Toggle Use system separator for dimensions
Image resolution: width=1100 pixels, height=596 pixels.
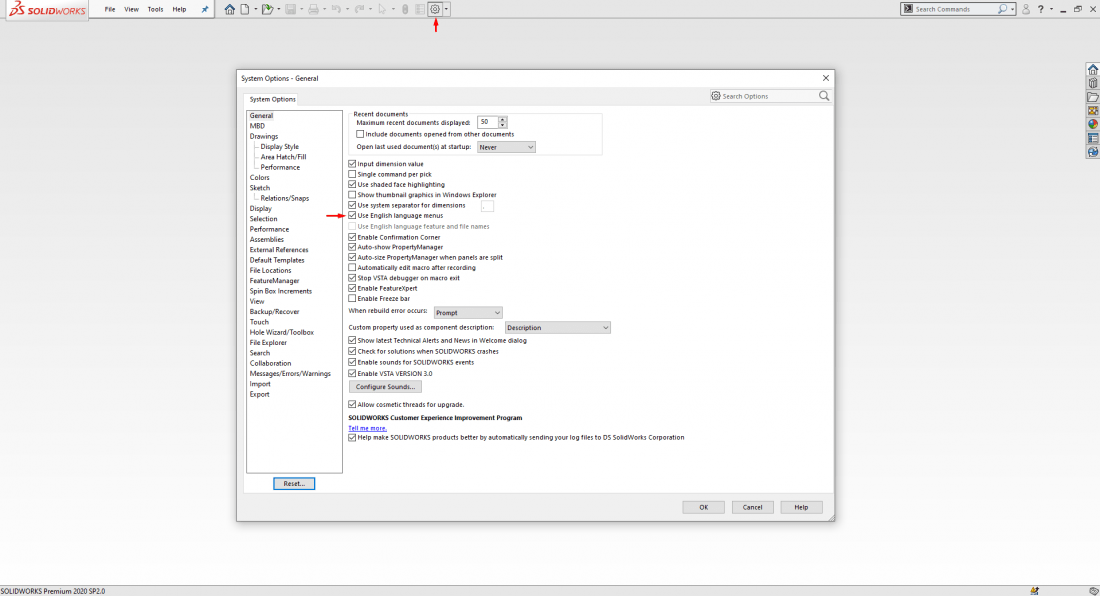pyautogui.click(x=352, y=205)
